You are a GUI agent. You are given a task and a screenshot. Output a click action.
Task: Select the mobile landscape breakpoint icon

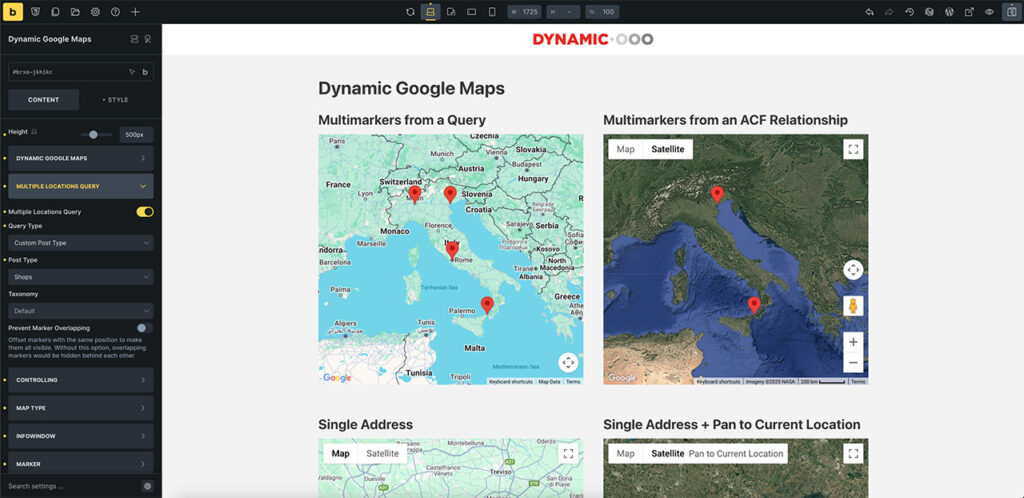[472, 12]
